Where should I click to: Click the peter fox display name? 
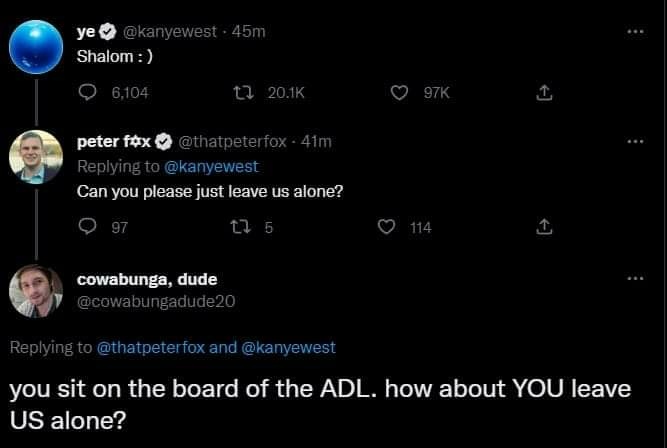click(x=111, y=142)
